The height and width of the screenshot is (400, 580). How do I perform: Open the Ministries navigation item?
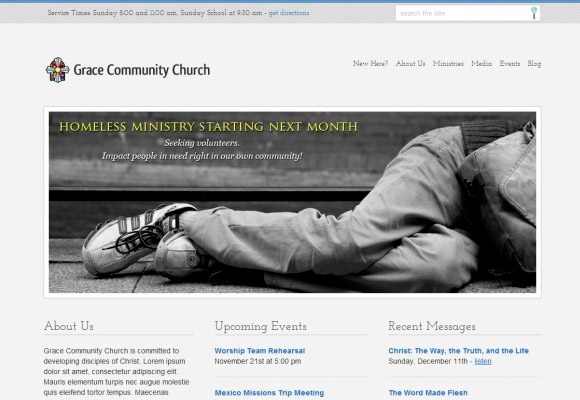448,64
